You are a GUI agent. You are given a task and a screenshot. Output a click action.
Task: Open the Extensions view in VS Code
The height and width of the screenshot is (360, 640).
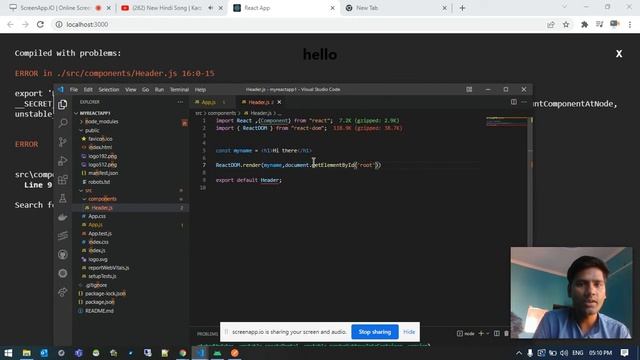pos(62,180)
